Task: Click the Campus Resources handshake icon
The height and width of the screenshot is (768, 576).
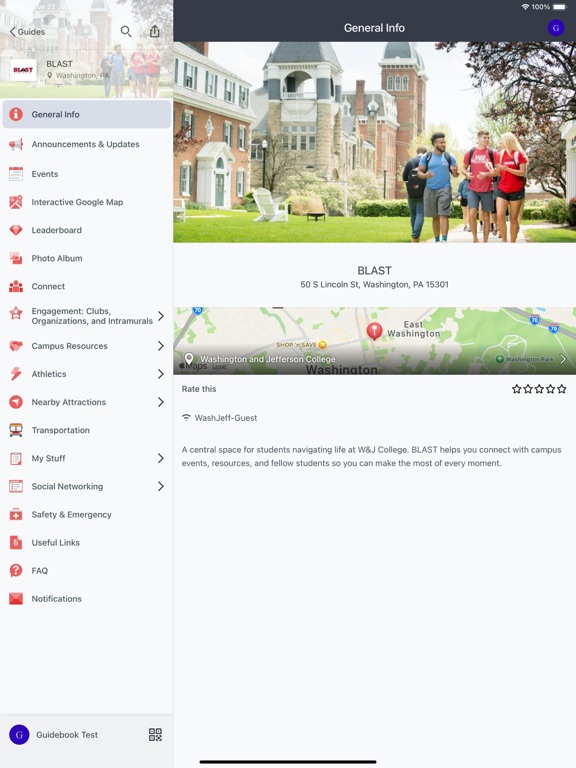Action: [16, 346]
